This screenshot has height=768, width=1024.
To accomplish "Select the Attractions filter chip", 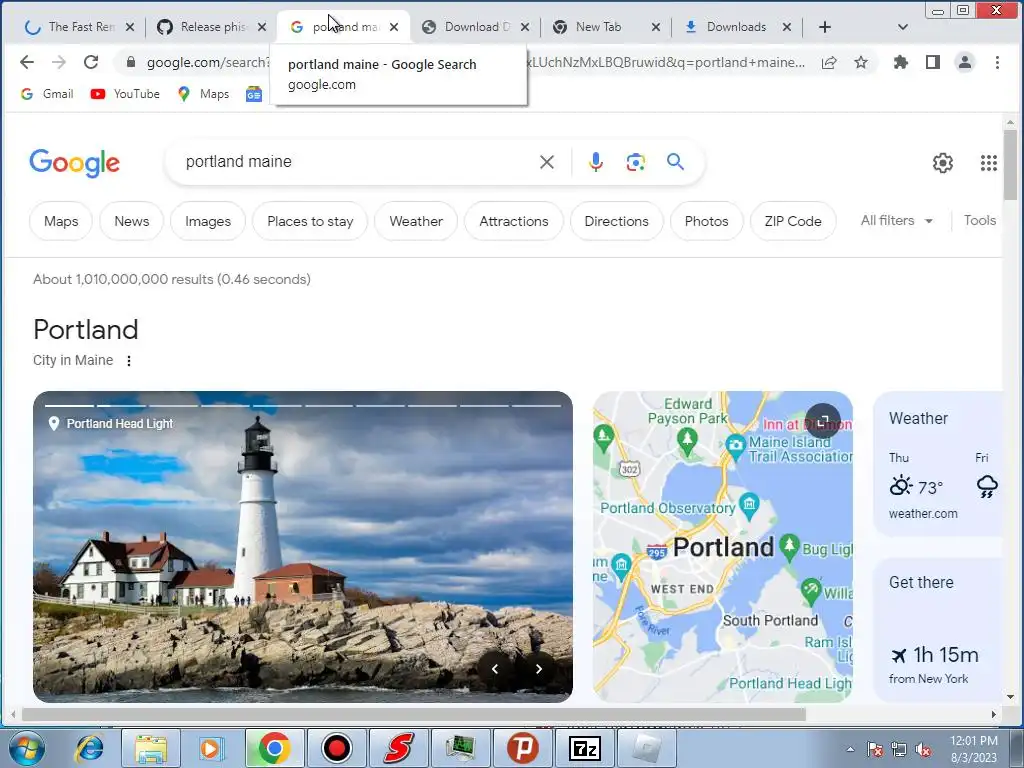I will pyautogui.click(x=513, y=221).
